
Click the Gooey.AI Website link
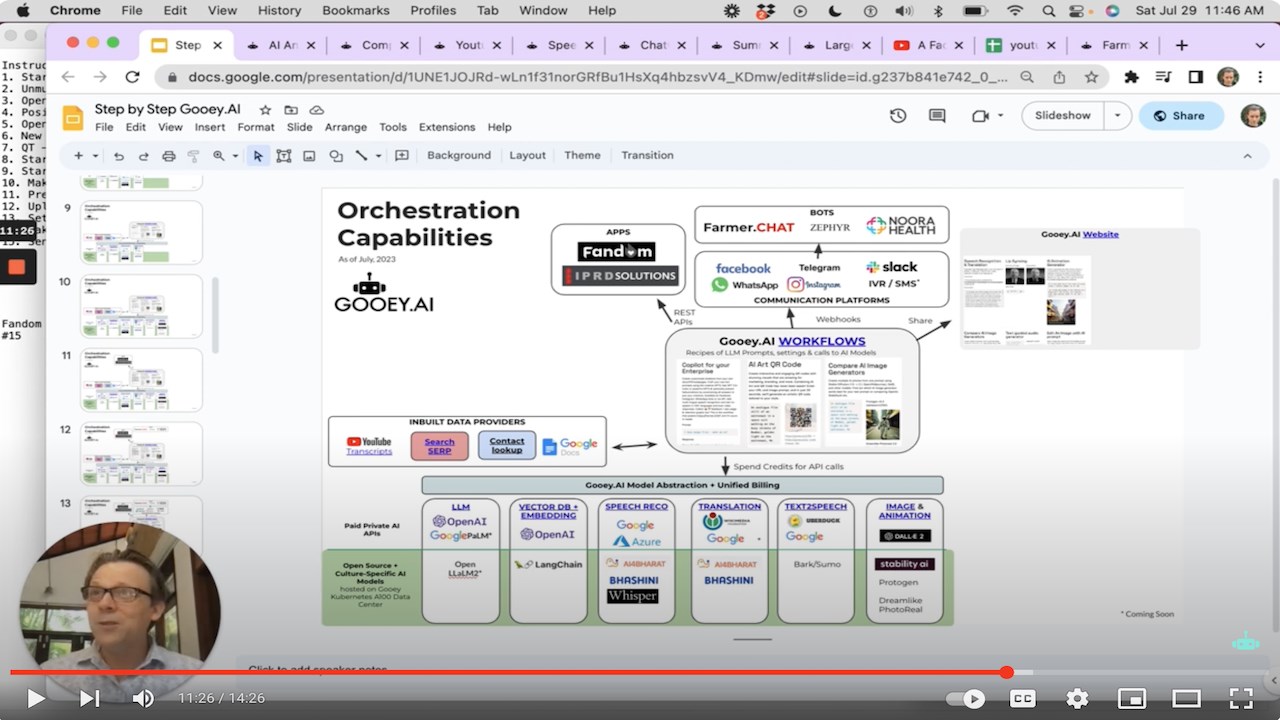1100,234
